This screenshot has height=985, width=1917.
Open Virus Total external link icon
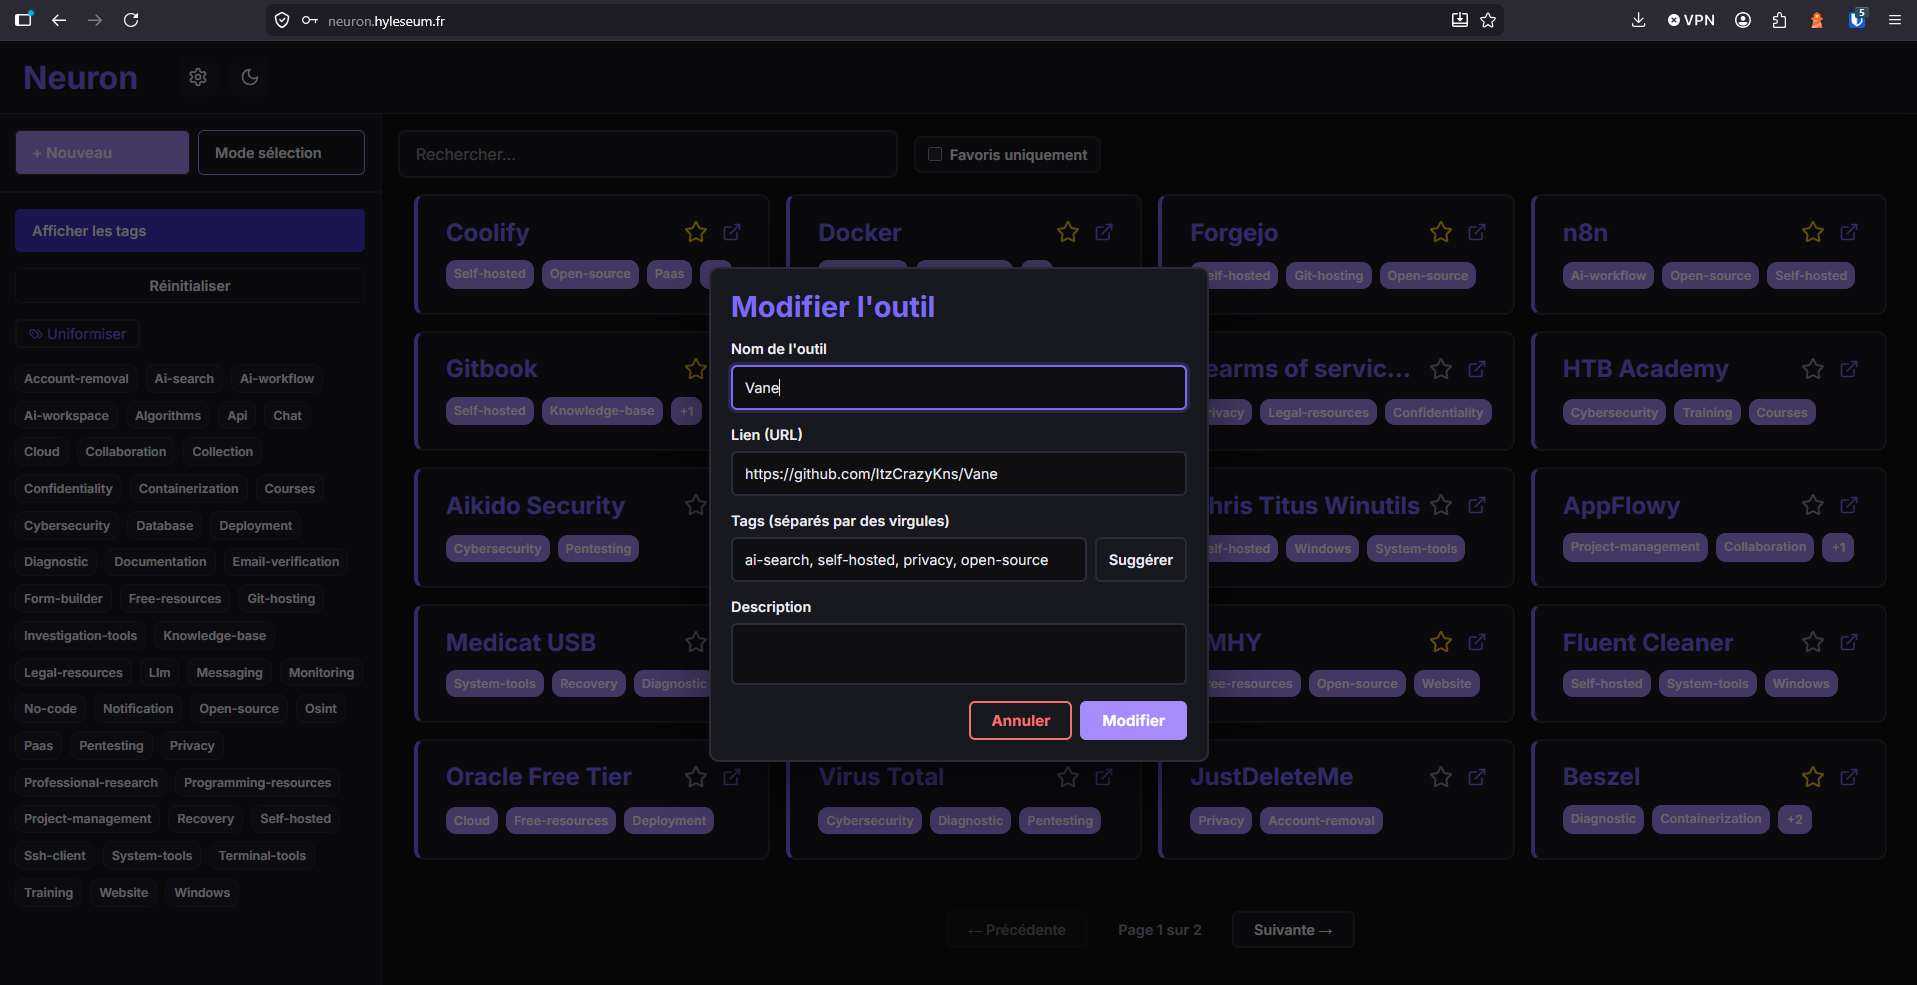coord(1104,777)
